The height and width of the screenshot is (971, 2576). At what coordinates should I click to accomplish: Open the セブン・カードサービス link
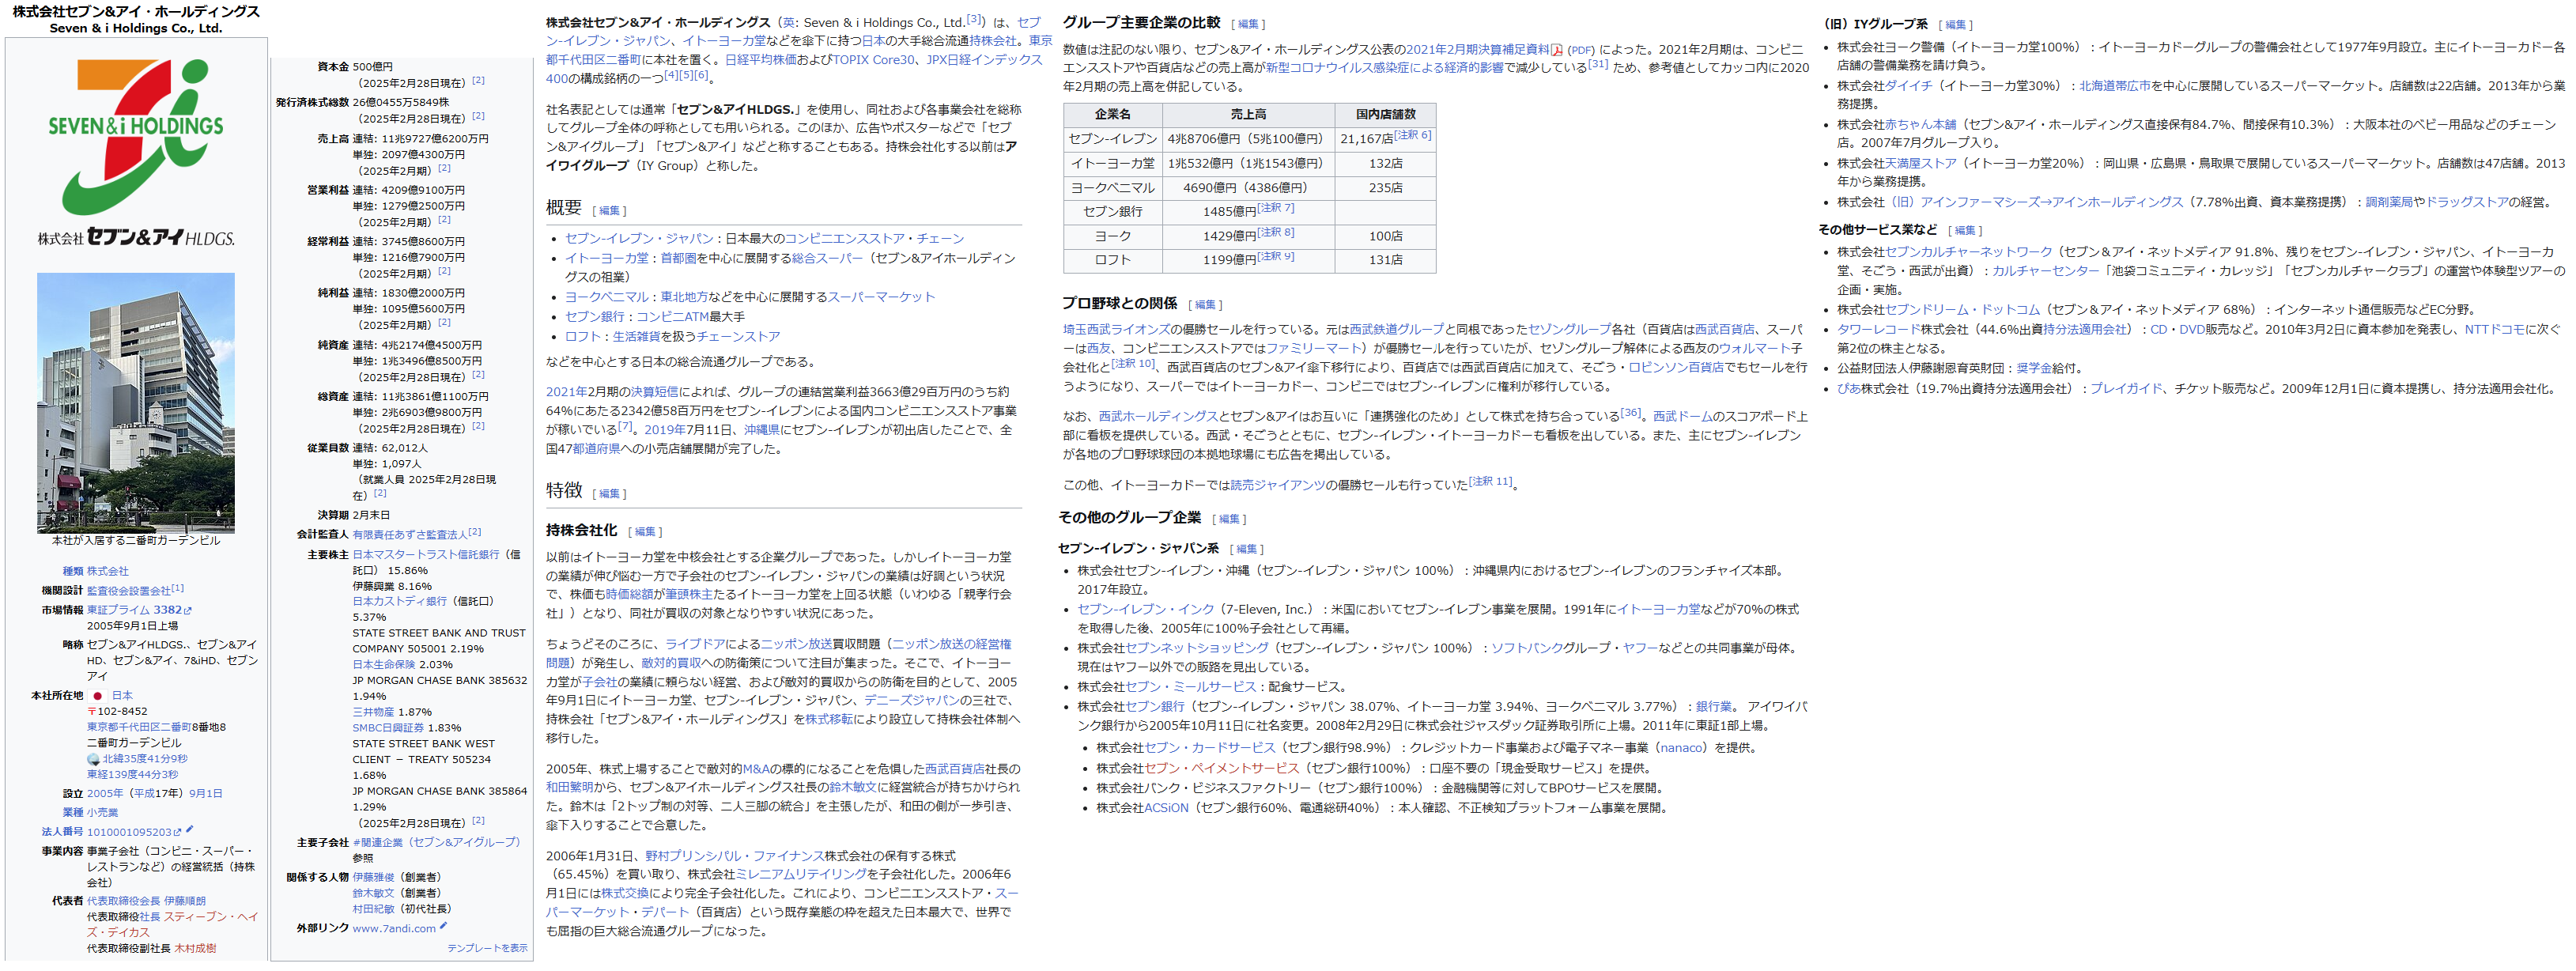click(1210, 749)
